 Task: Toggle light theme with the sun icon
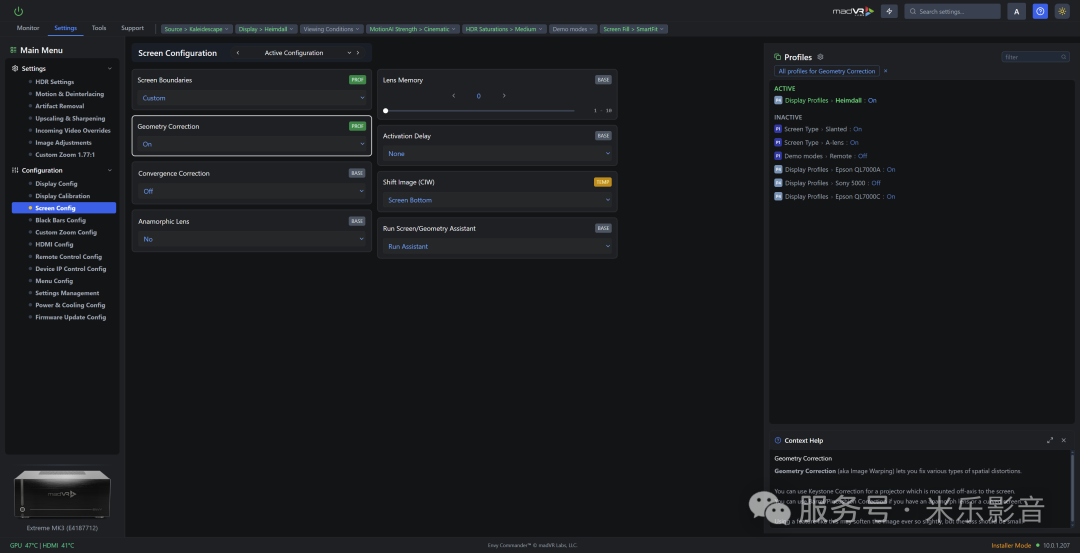click(x=1063, y=11)
